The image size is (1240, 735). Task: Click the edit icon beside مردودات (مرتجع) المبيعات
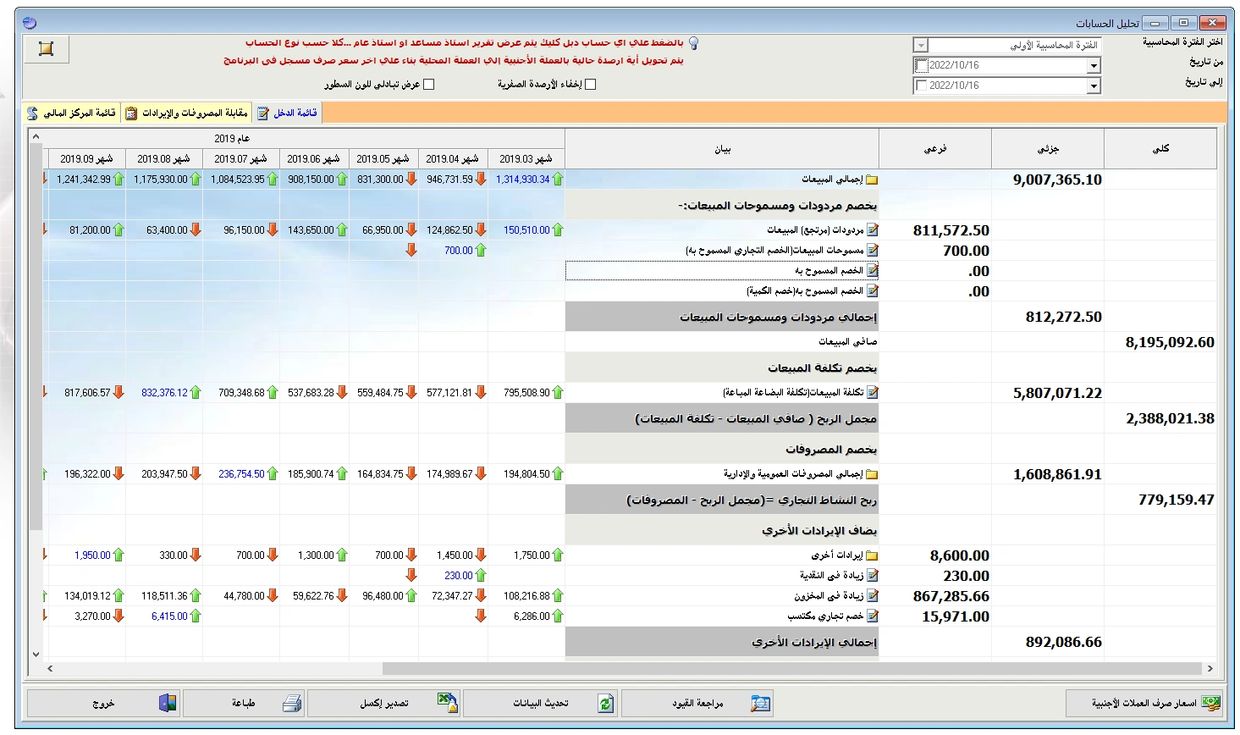pos(871,230)
